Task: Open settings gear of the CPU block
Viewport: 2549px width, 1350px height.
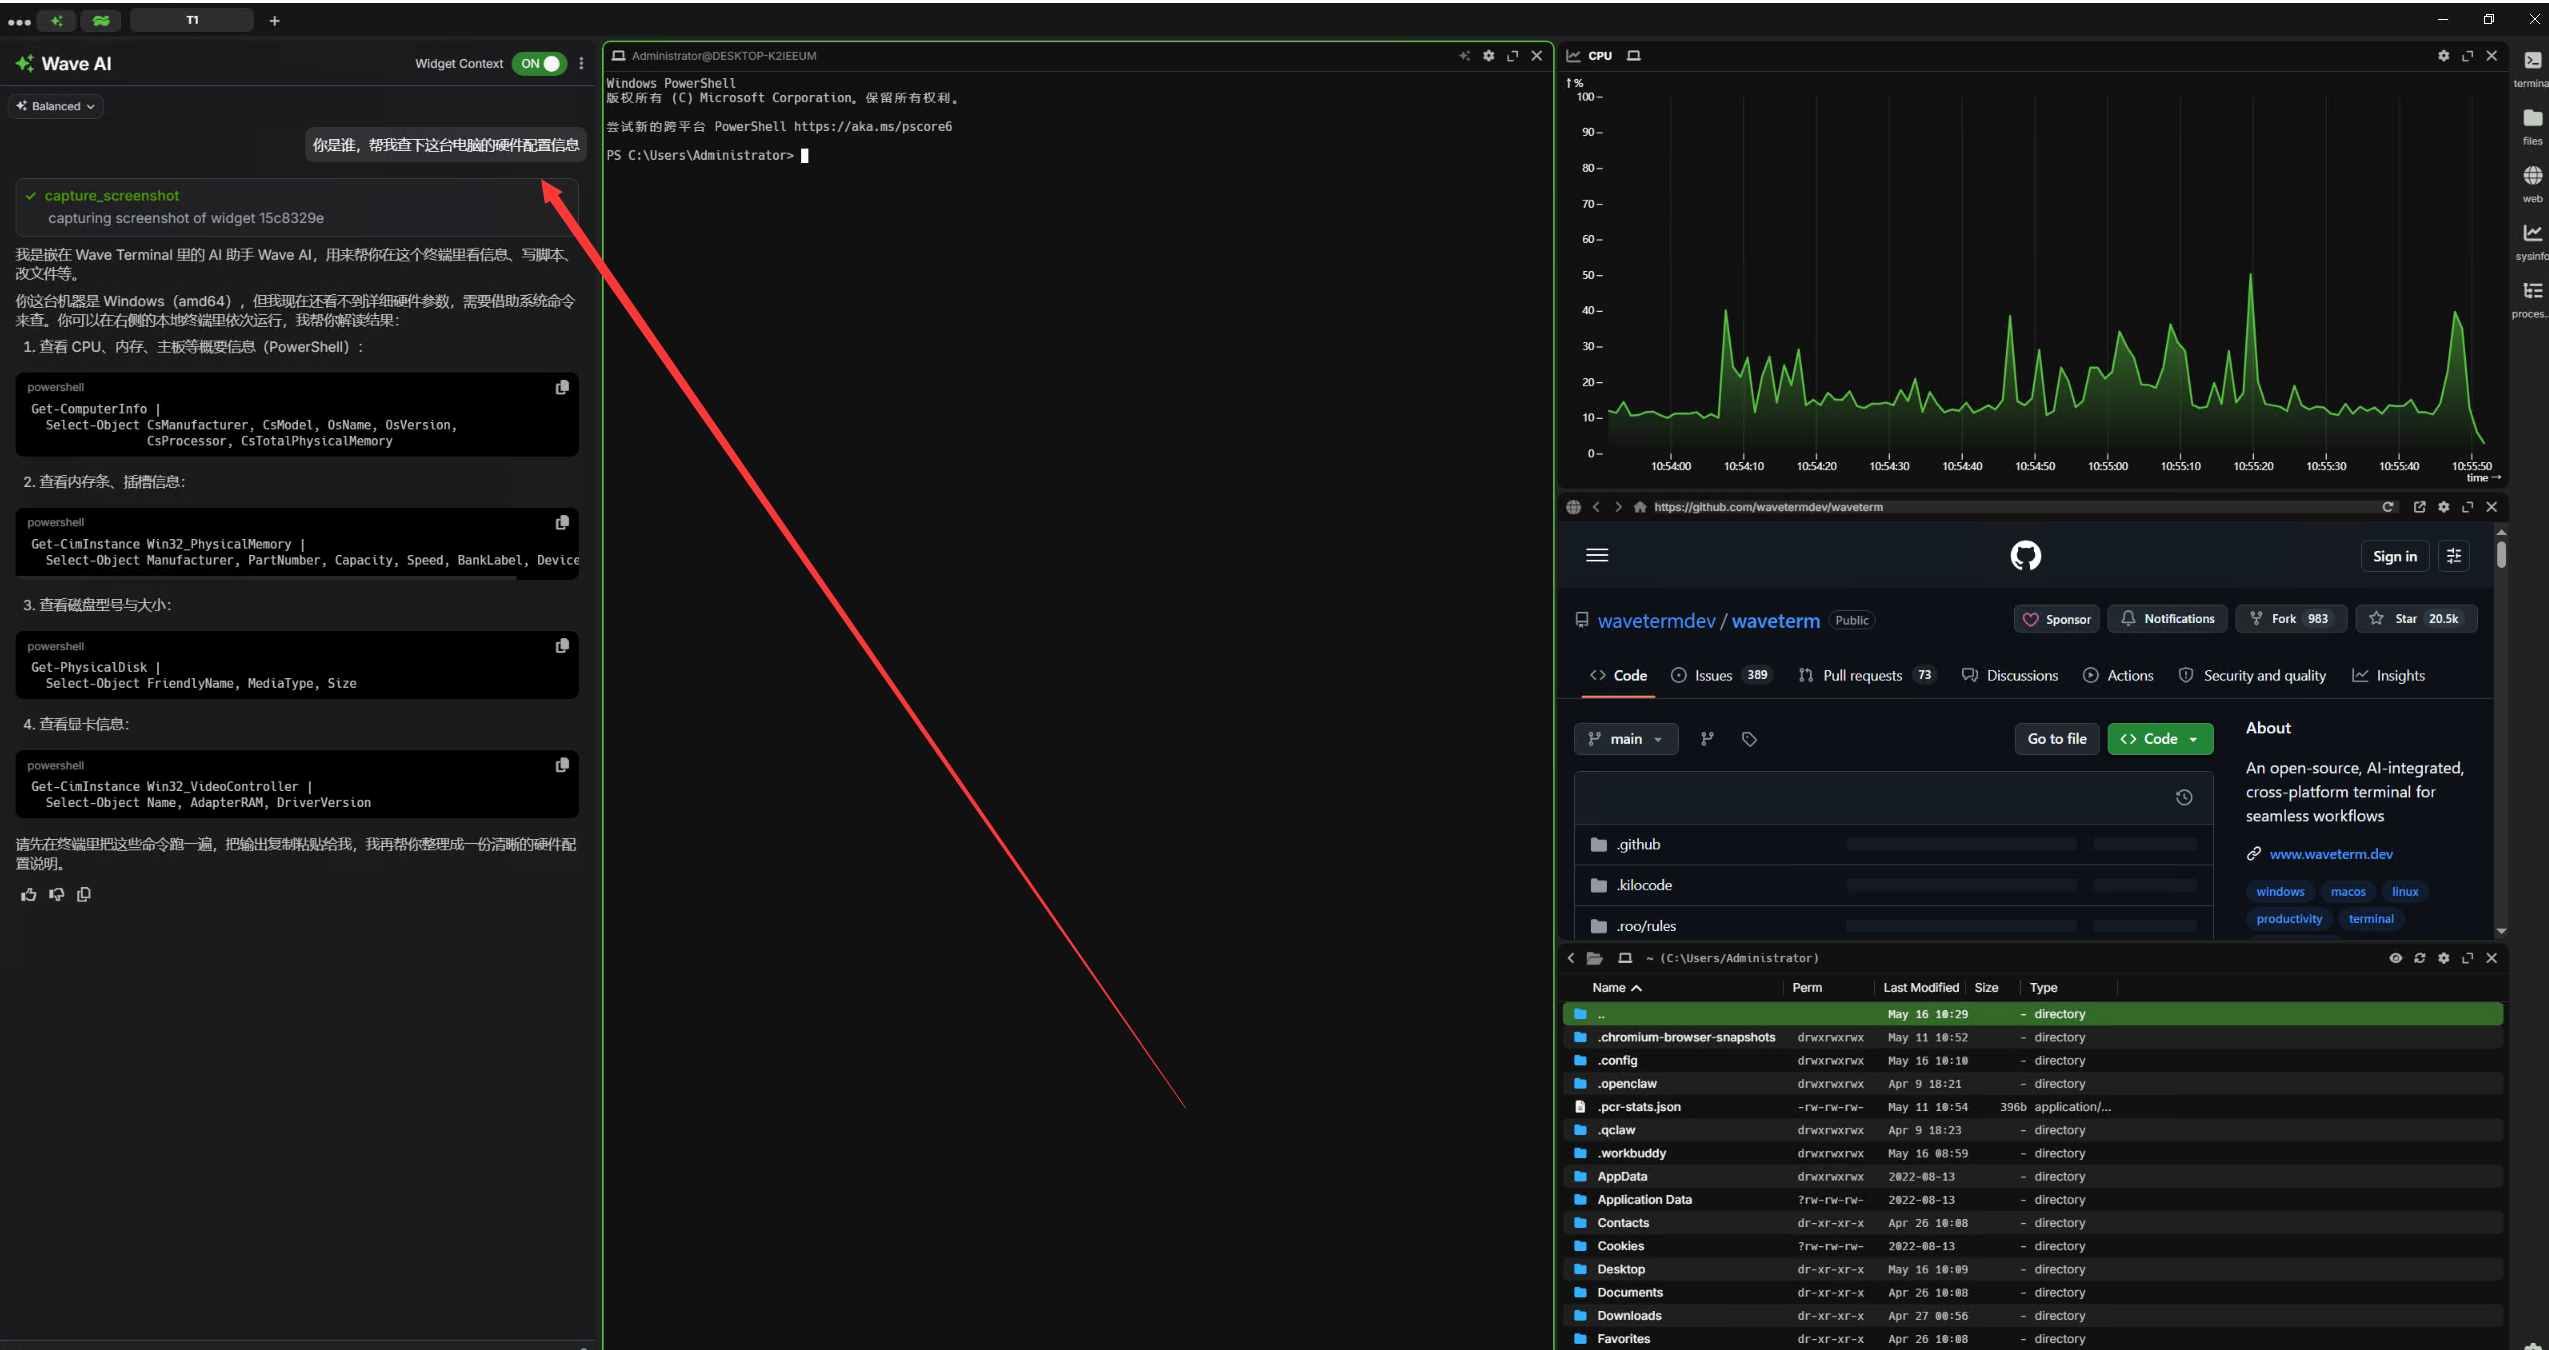Action: (2444, 56)
